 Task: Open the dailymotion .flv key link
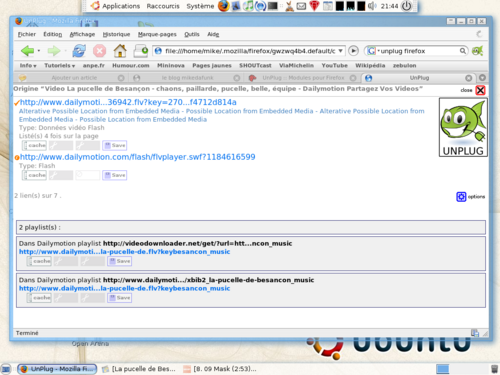(x=128, y=102)
